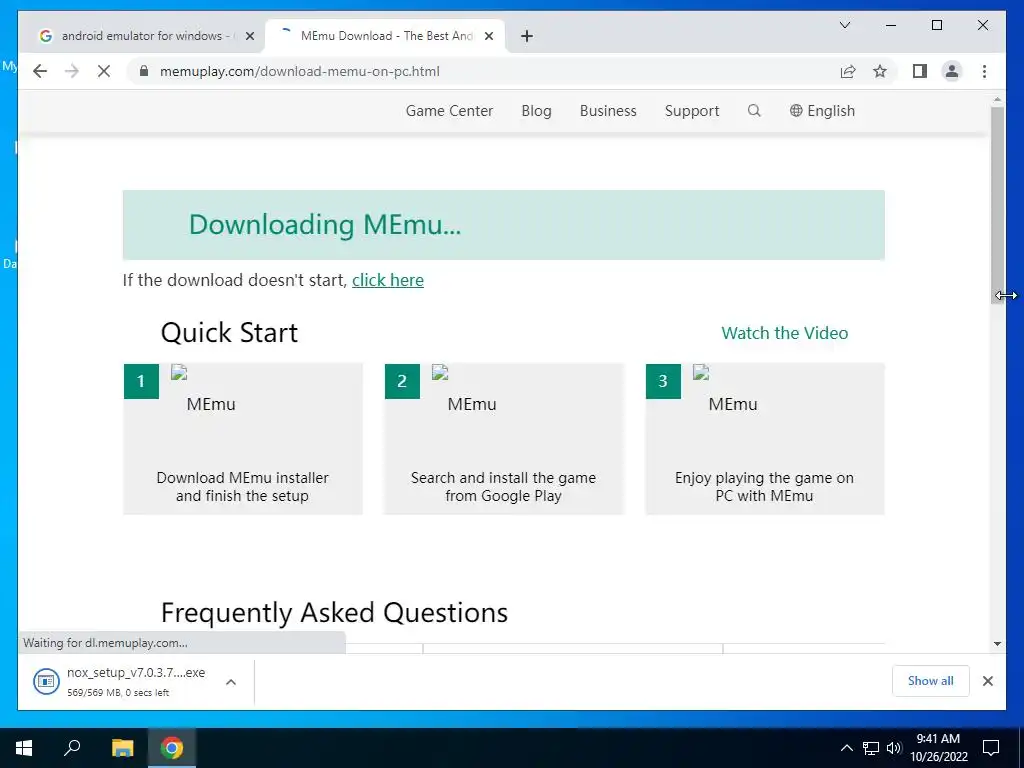This screenshot has height=768, width=1024.
Task: Expand the nox_setup download options chevron
Action: tap(231, 682)
